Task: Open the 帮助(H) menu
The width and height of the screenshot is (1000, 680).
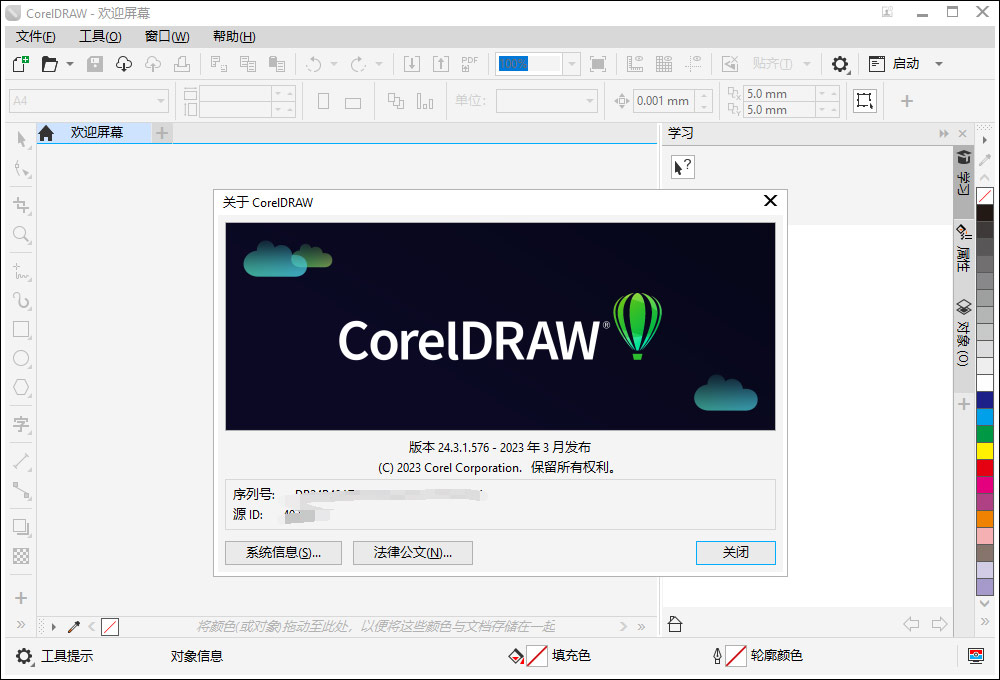Action: click(232, 36)
